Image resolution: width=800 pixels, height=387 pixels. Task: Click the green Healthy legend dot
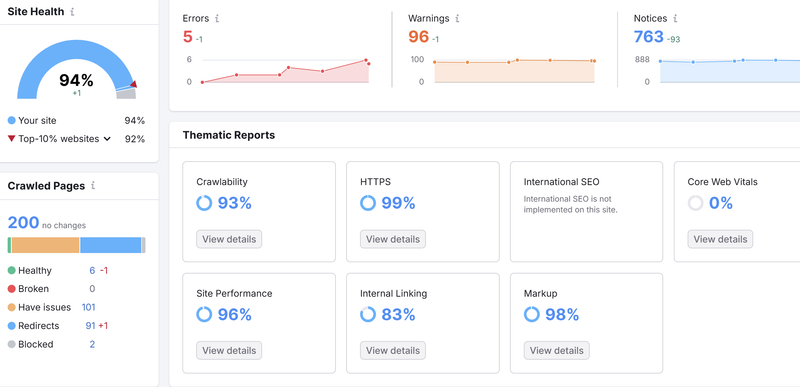pos(12,270)
